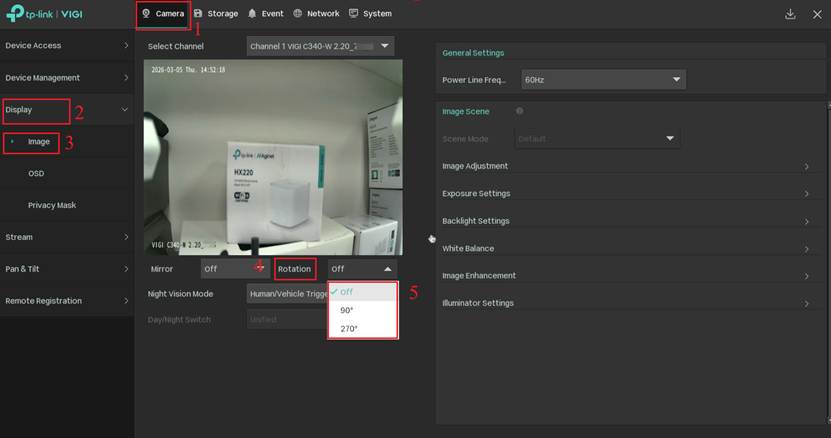Open Privacy Mask in sidebar
The width and height of the screenshot is (831, 438).
point(52,205)
